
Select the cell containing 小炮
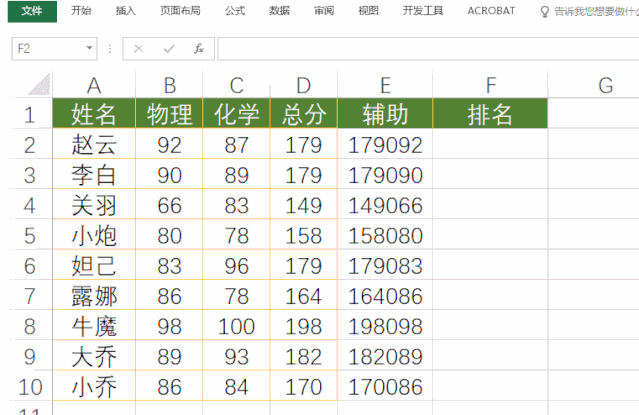[94, 235]
